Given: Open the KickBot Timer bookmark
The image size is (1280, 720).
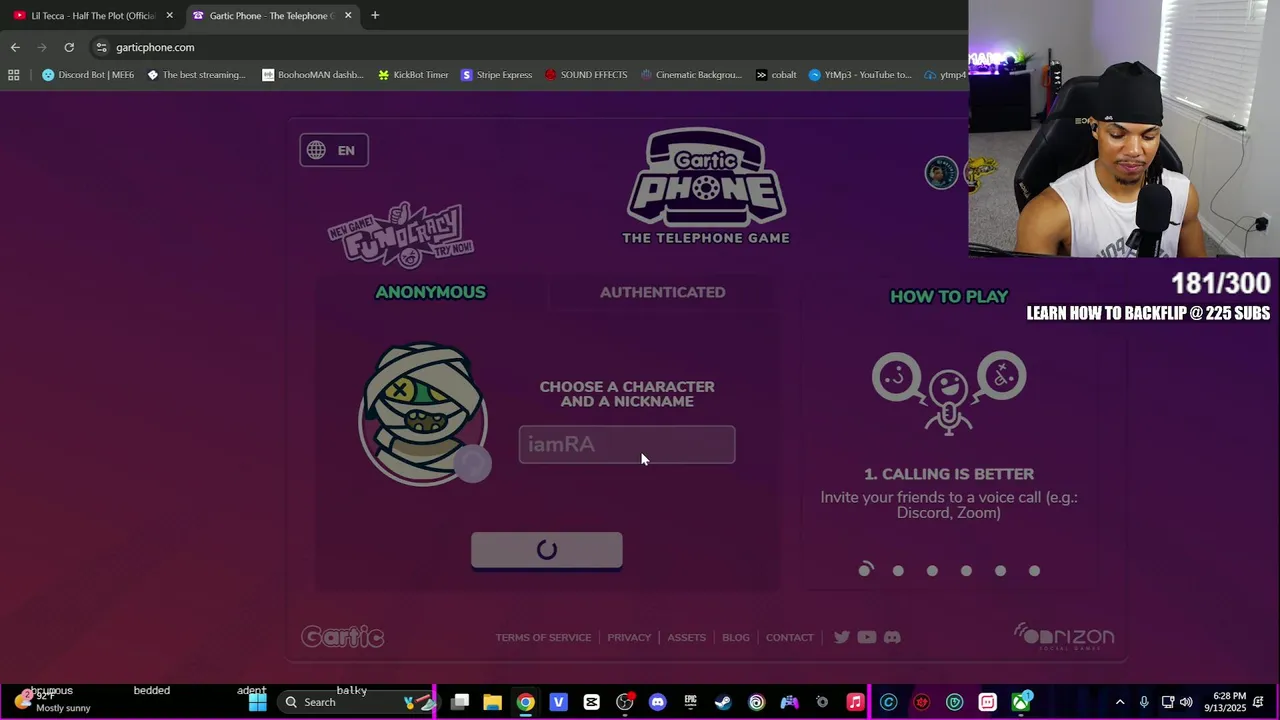Looking at the screenshot, I should [x=412, y=75].
